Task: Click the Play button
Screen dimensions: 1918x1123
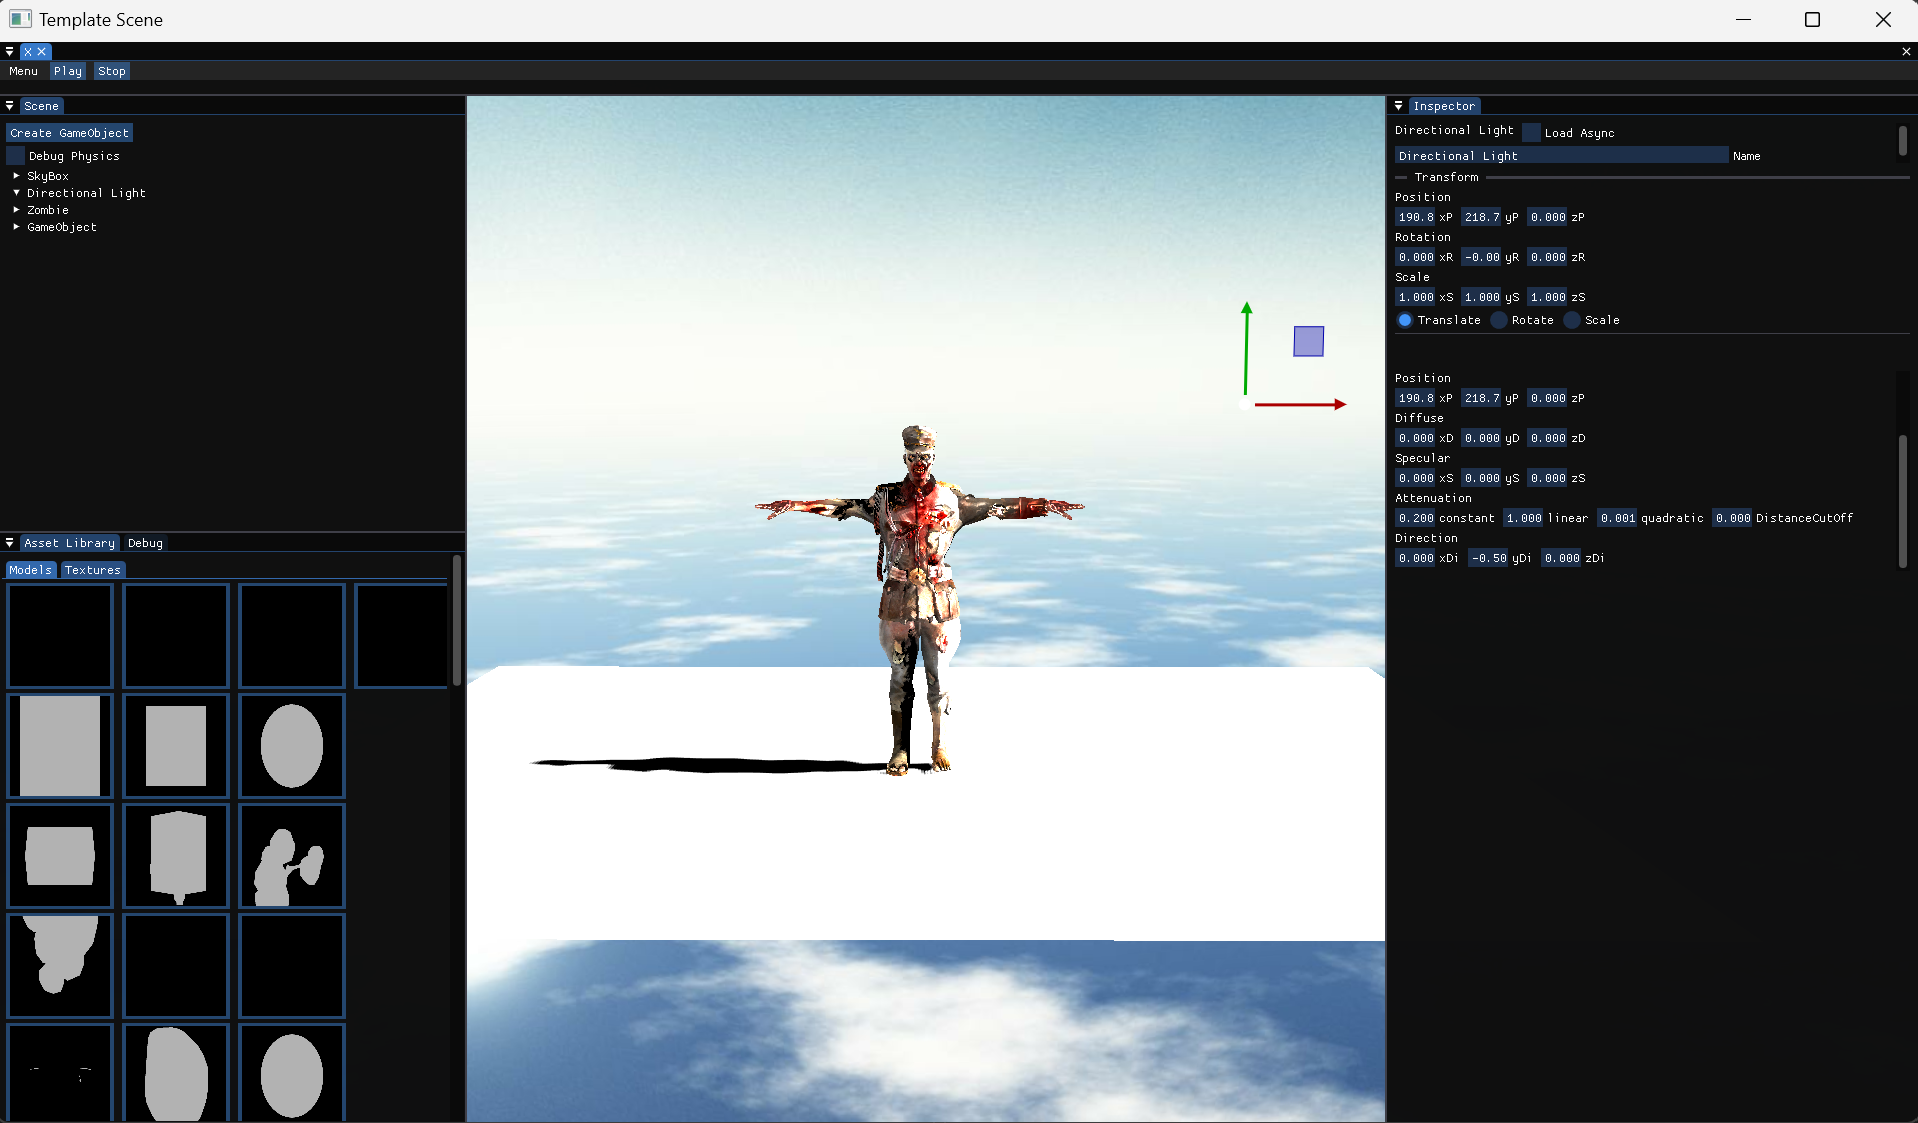Action: pos(68,71)
